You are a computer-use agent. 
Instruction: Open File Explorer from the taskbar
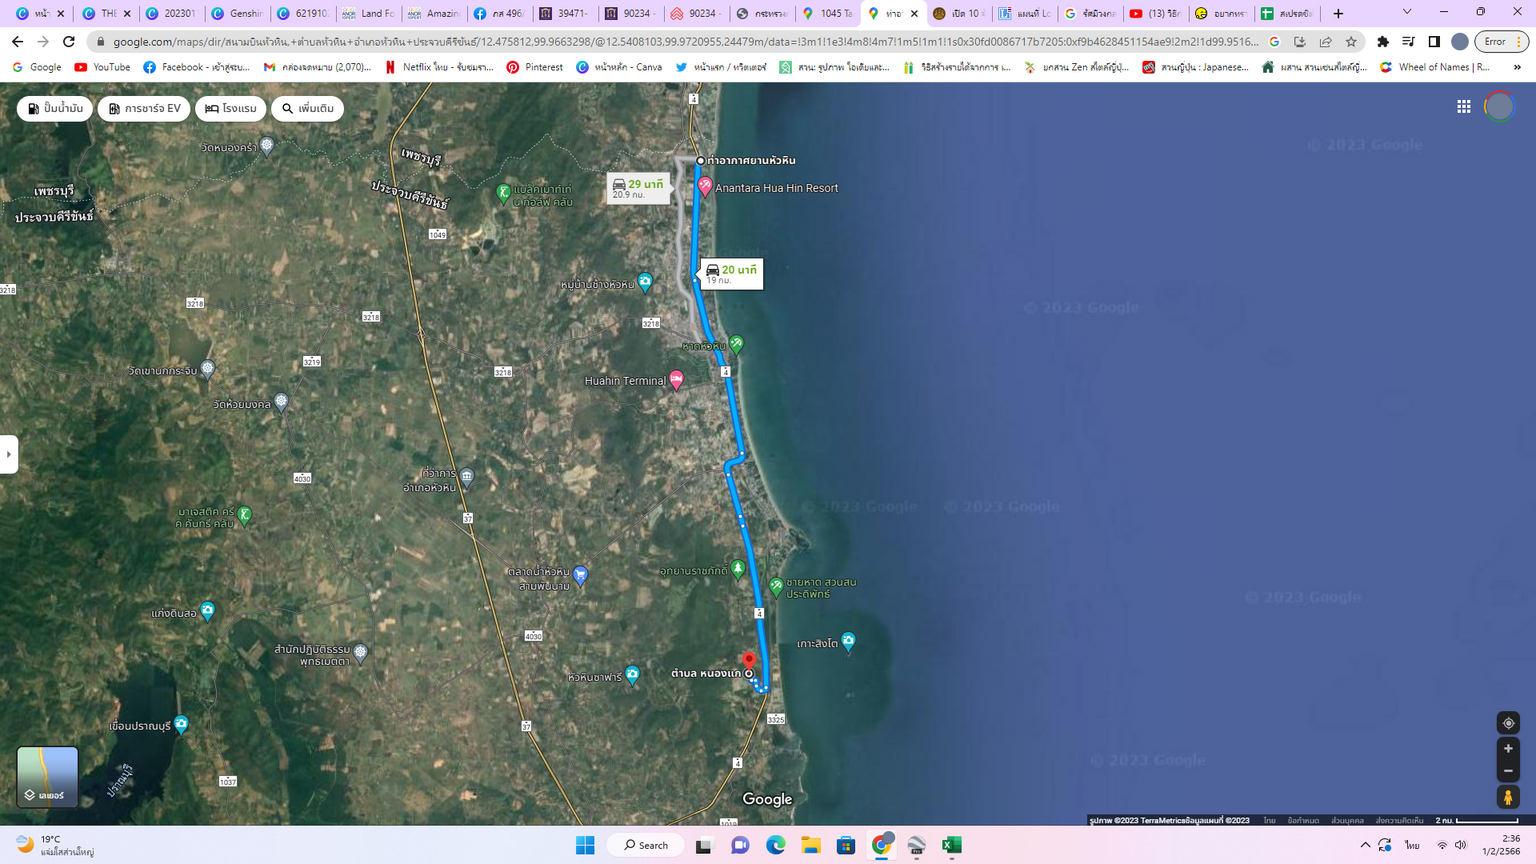click(810, 845)
